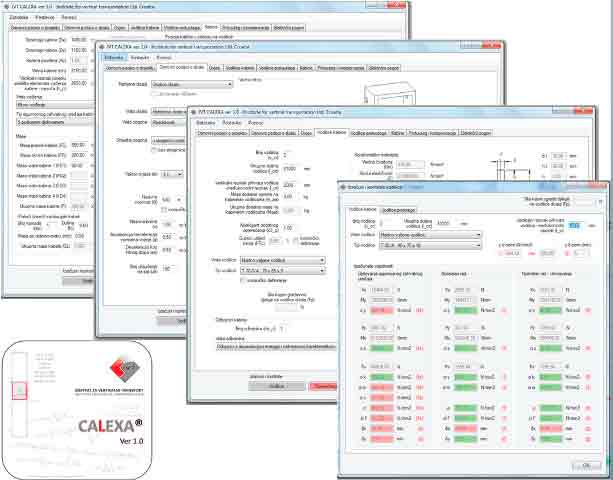Expand Vrsta vodilice dropdown in front dialog
The height and width of the screenshot is (480, 613).
(x=430, y=235)
